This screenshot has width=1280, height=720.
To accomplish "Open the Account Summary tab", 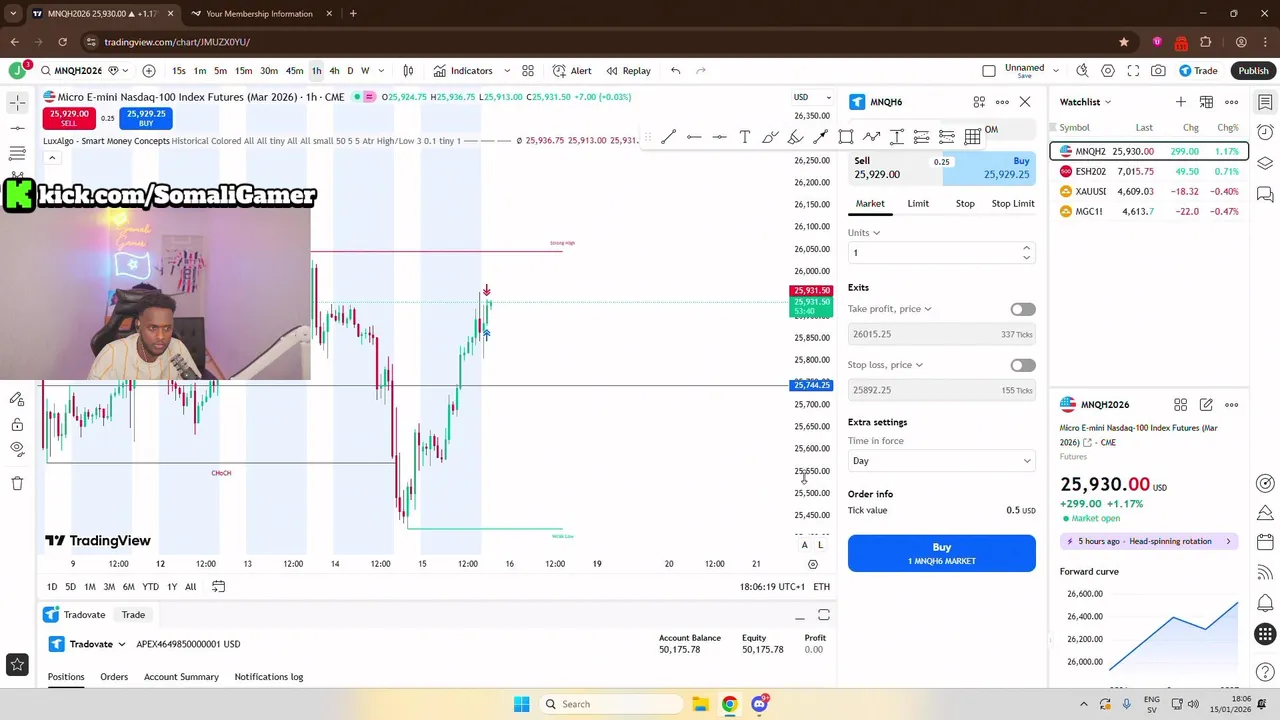I will pyautogui.click(x=181, y=677).
